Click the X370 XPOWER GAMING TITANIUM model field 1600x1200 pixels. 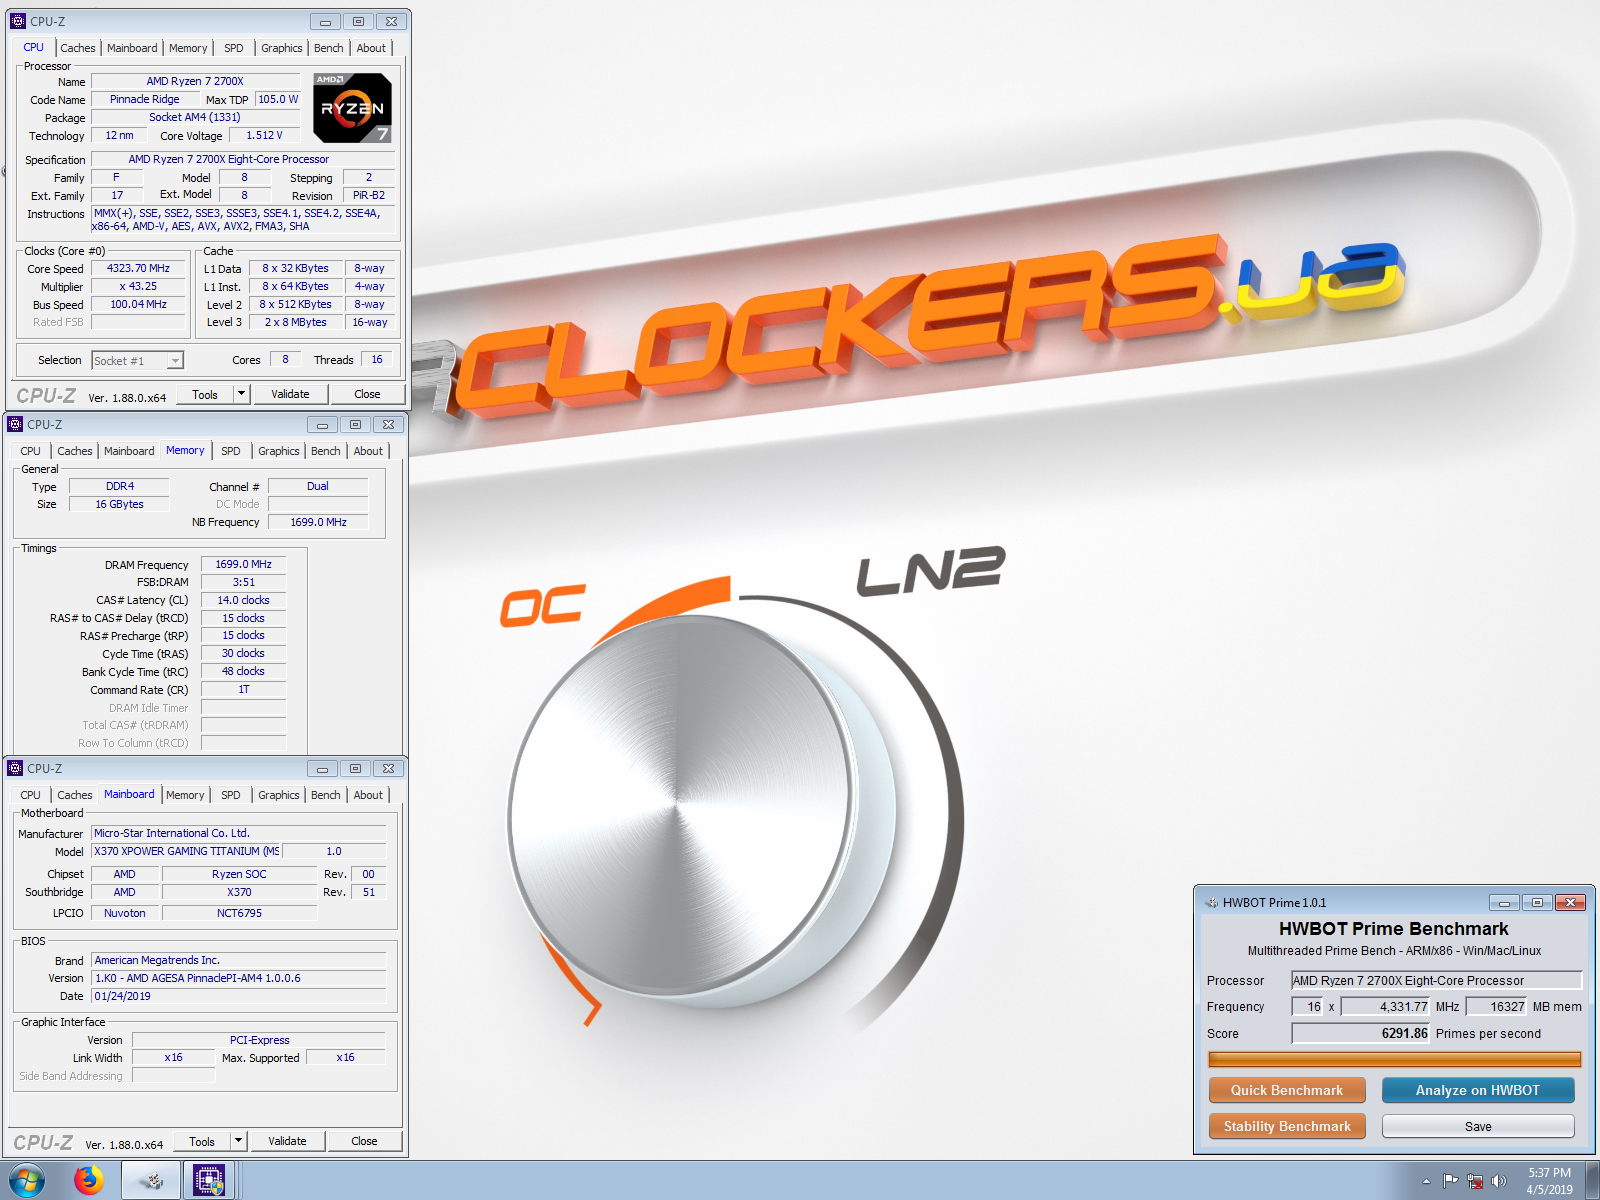186,851
